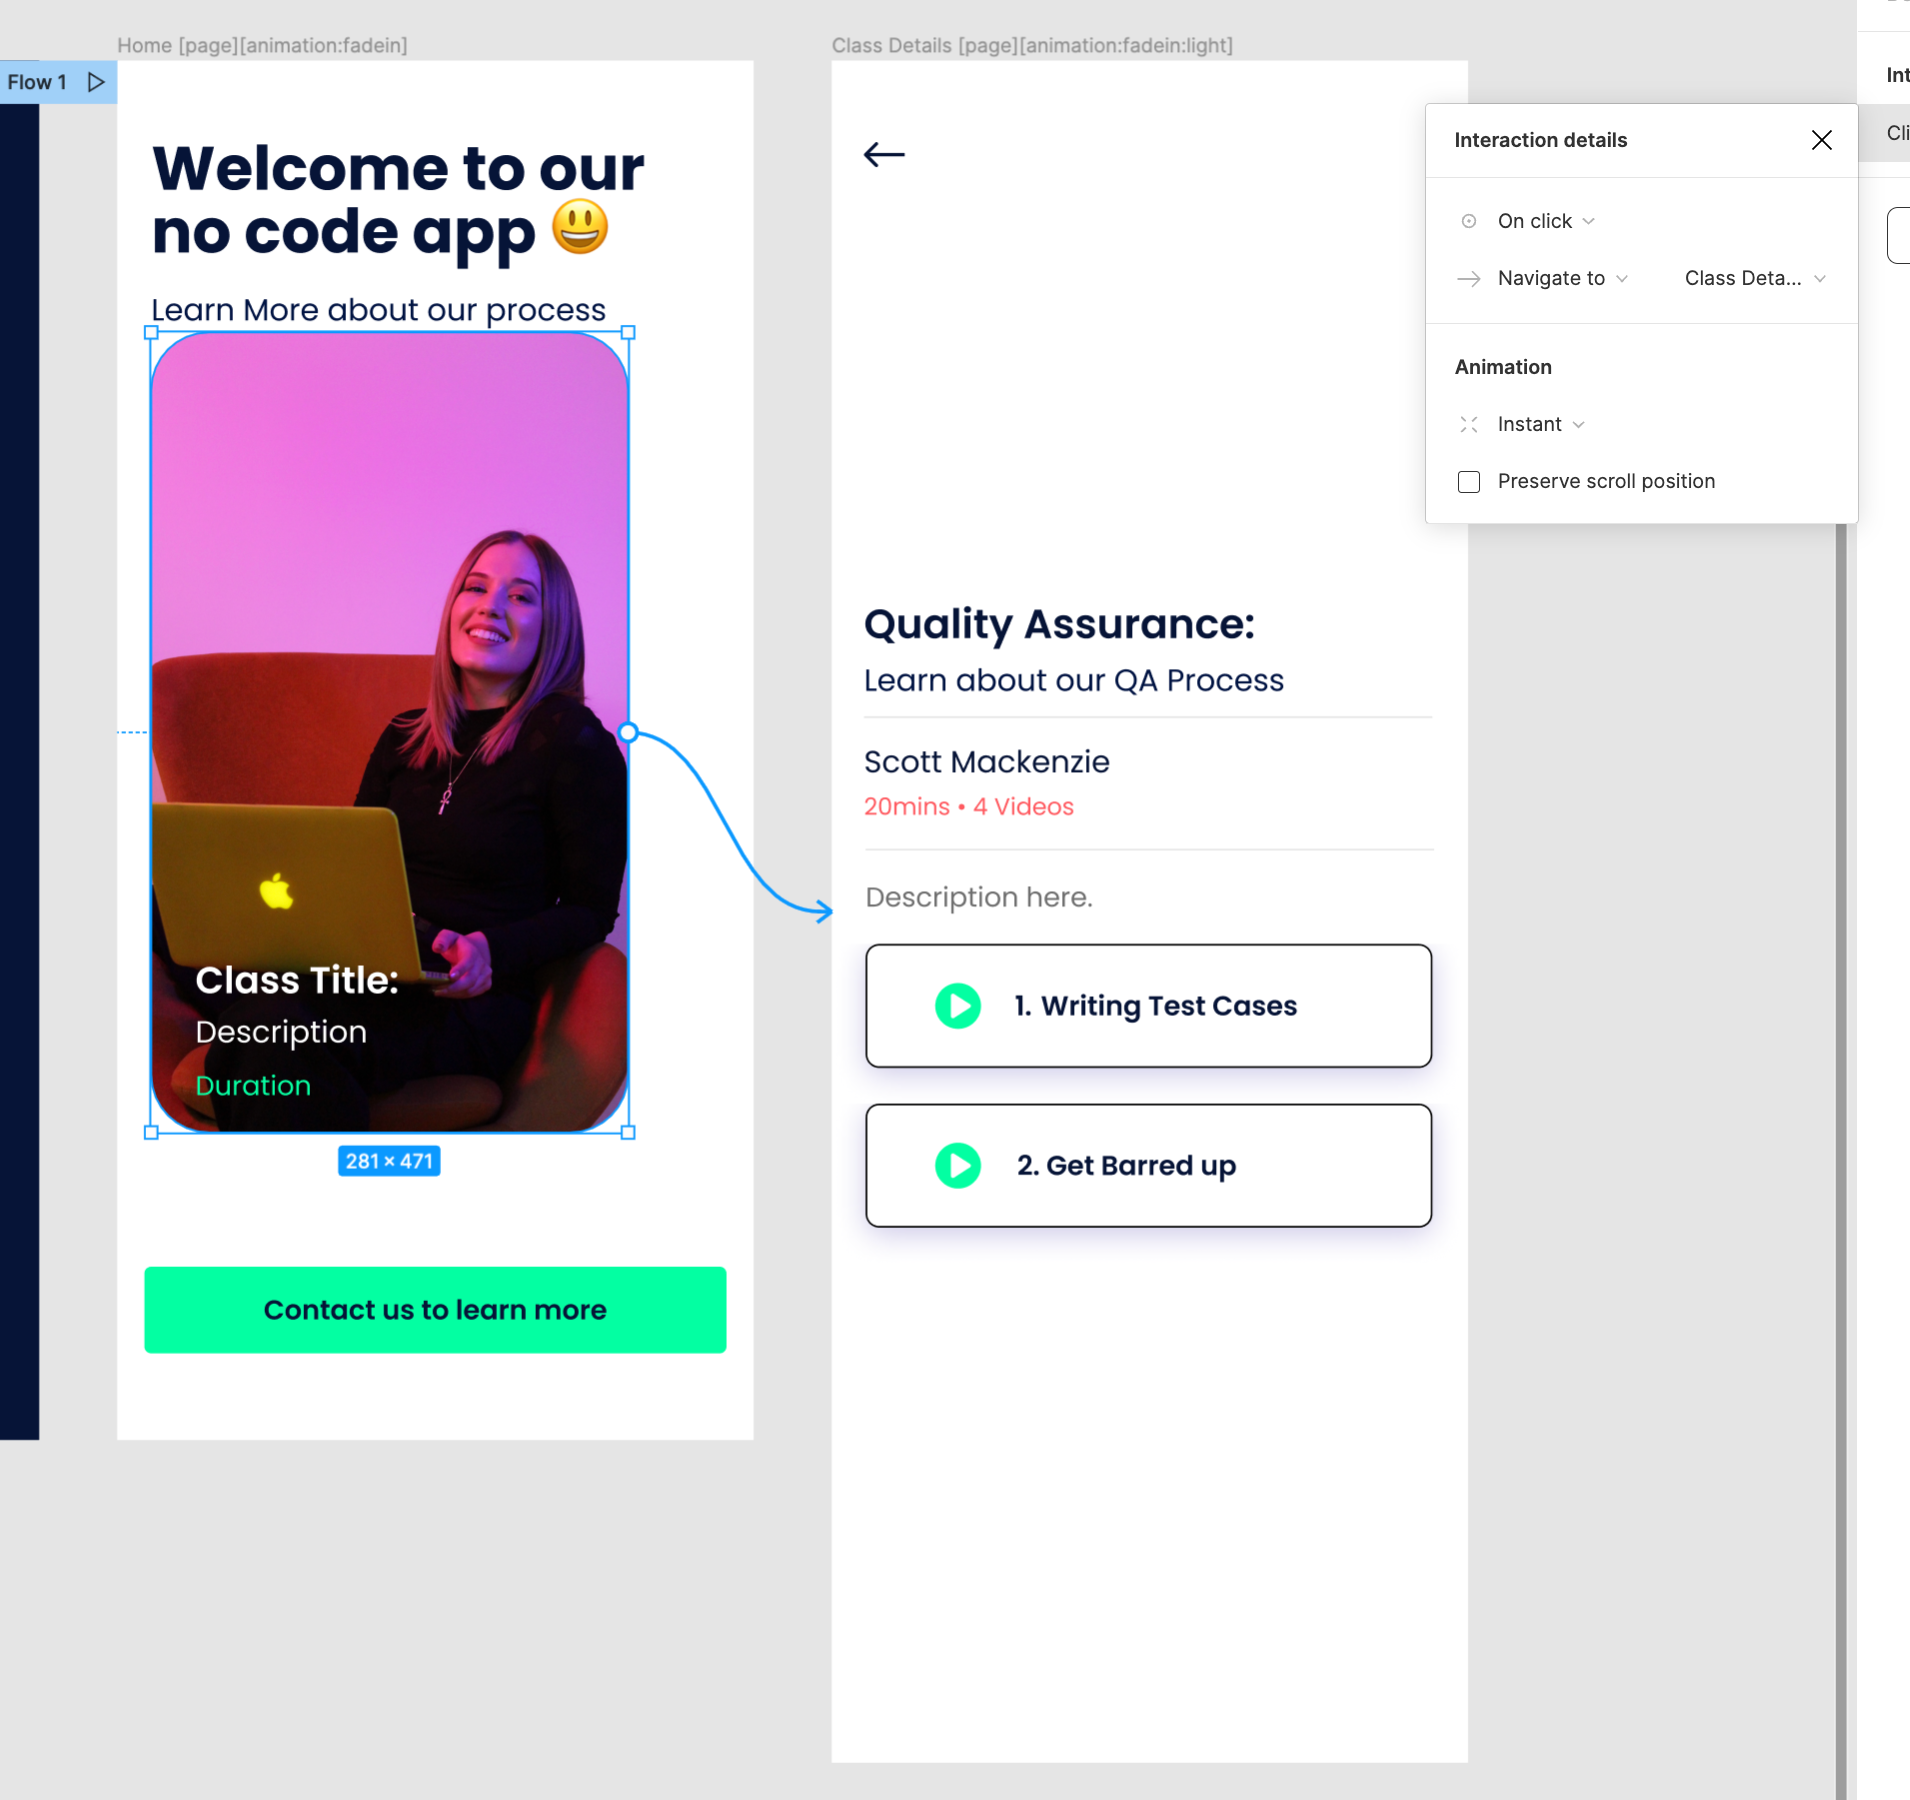Select Learn about our QA Process text
Screen dimensions: 1910x1800
coord(1073,680)
